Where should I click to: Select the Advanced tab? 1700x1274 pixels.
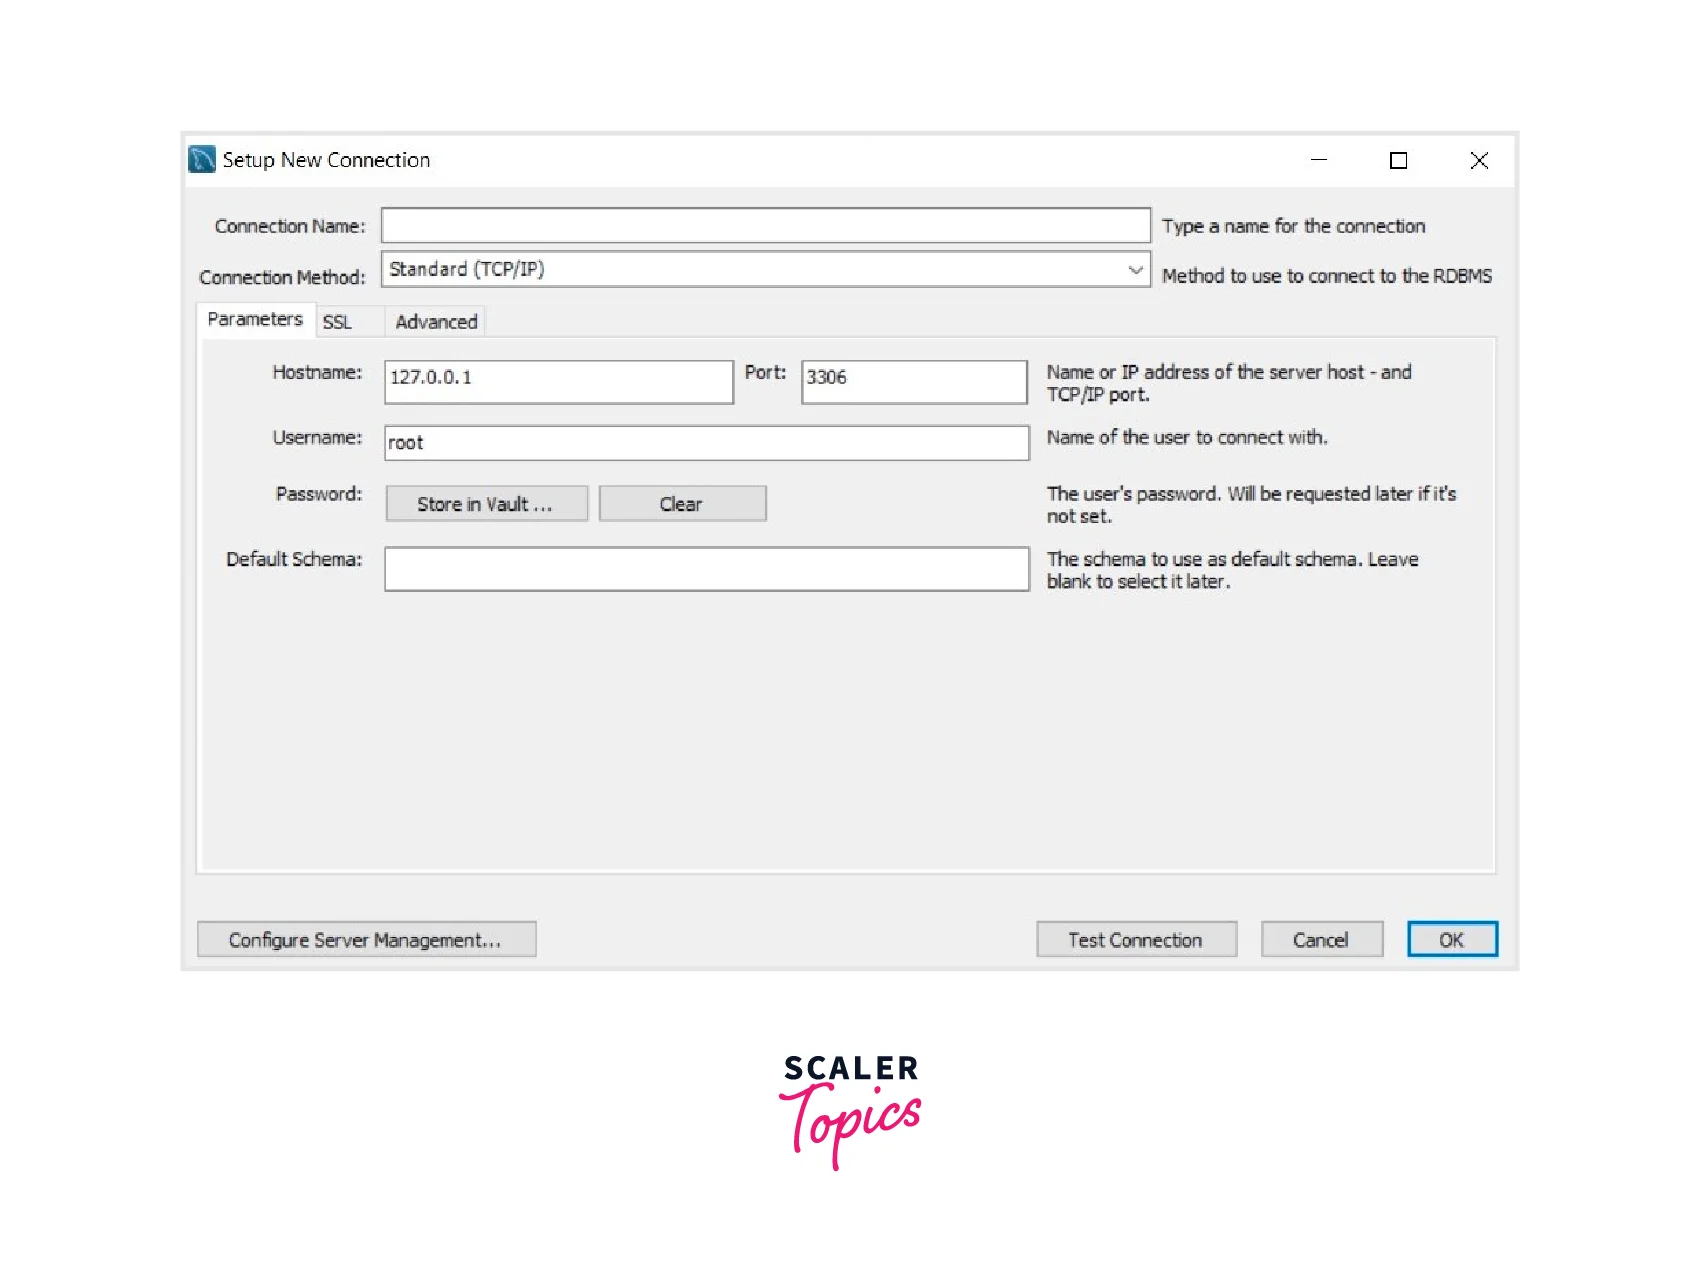(x=436, y=322)
